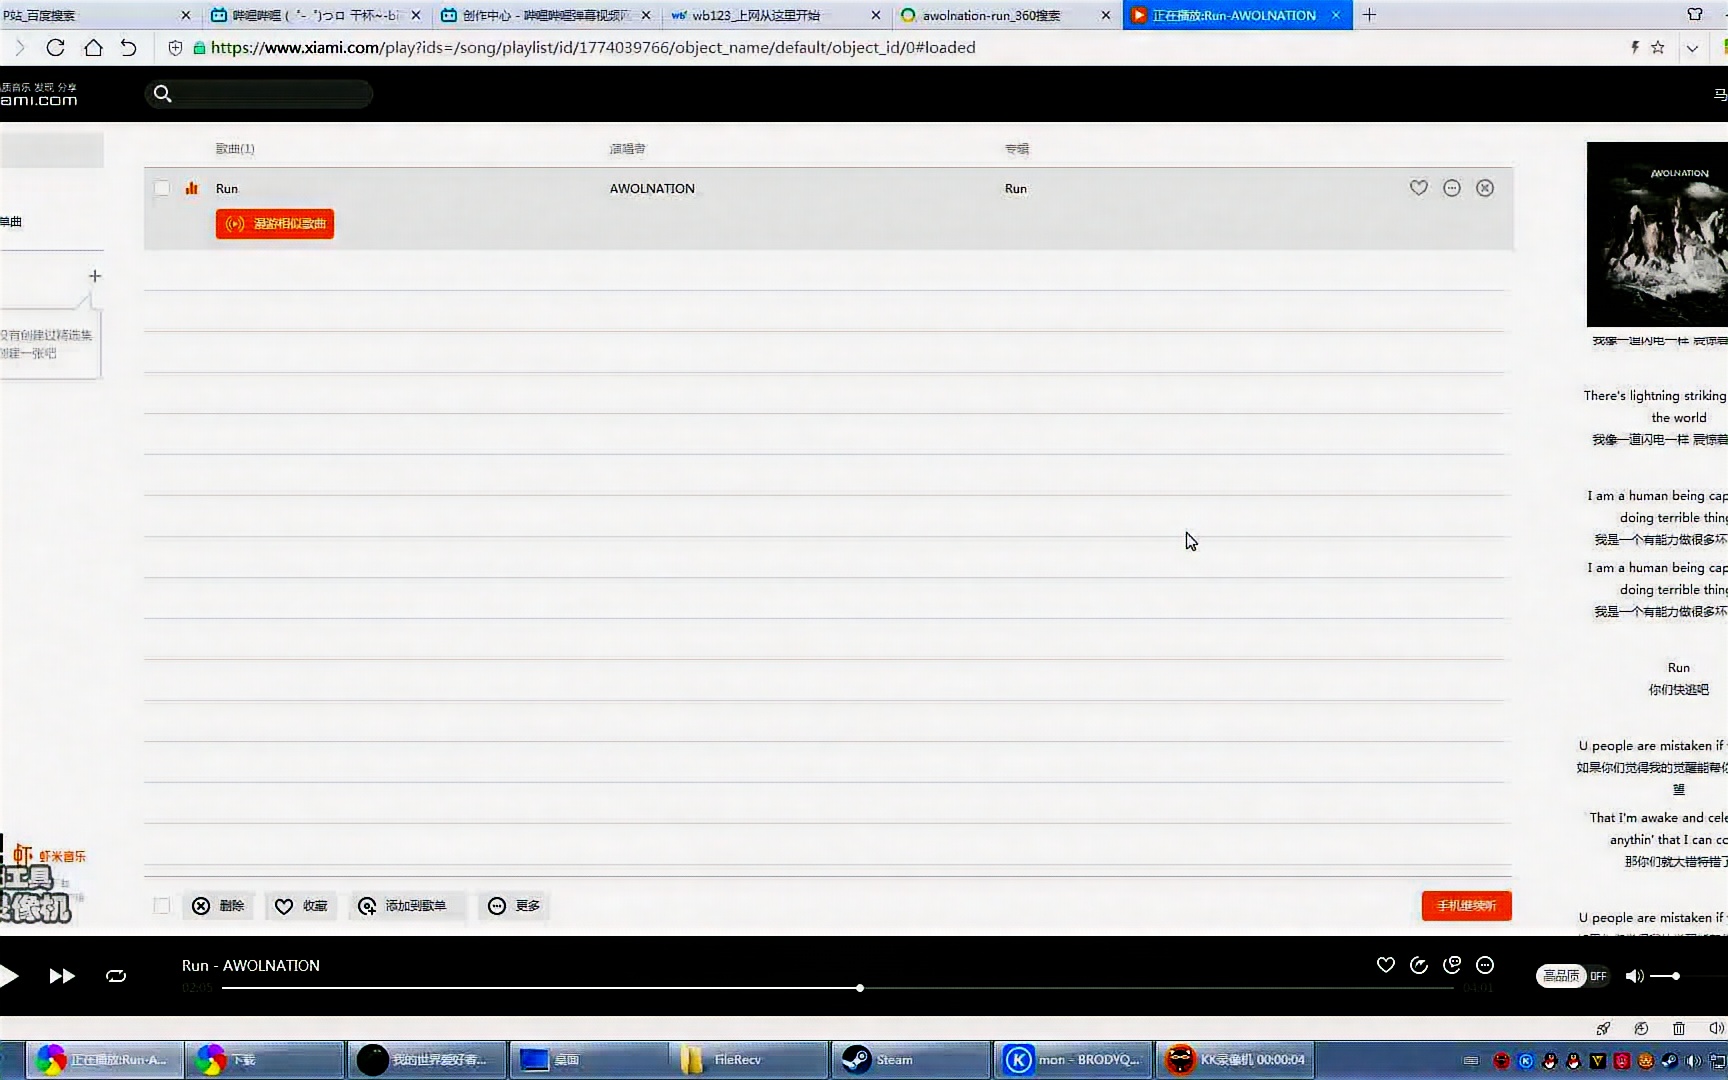
Task: Toggle high quality 高品质 switch
Action: [1573, 976]
